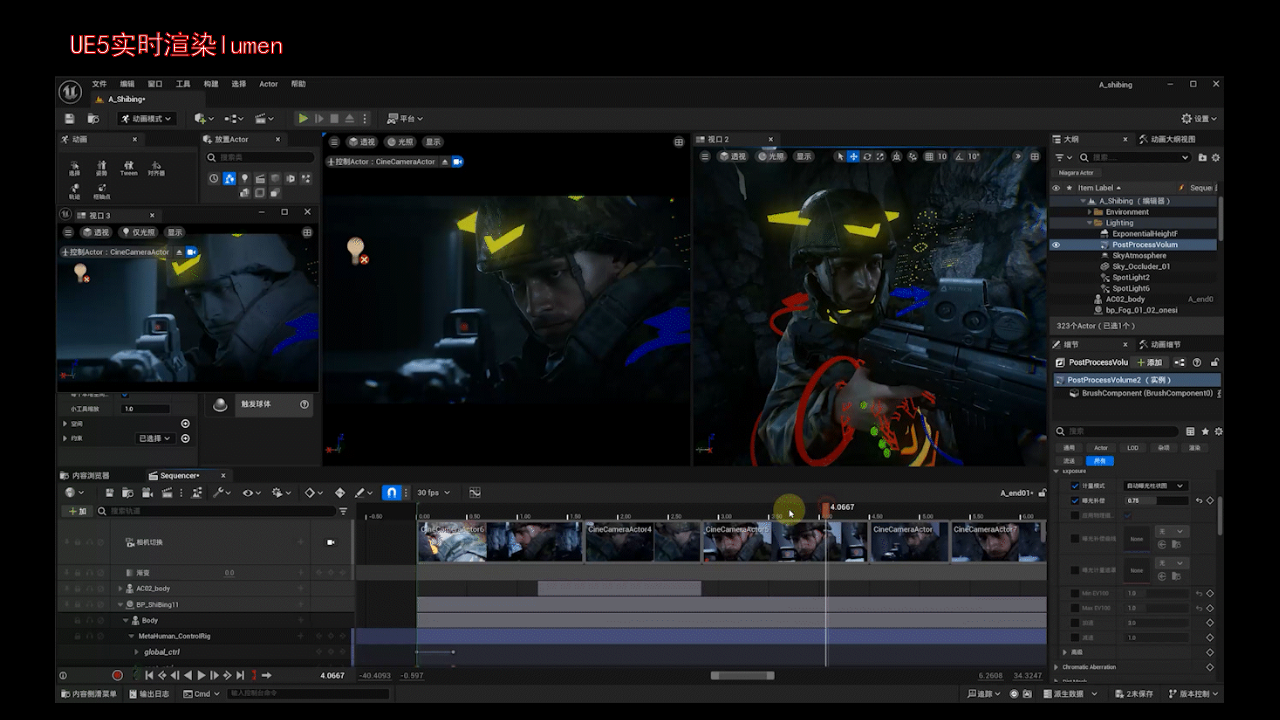Open the 编辑 menu
1280x720 pixels.
(127, 84)
